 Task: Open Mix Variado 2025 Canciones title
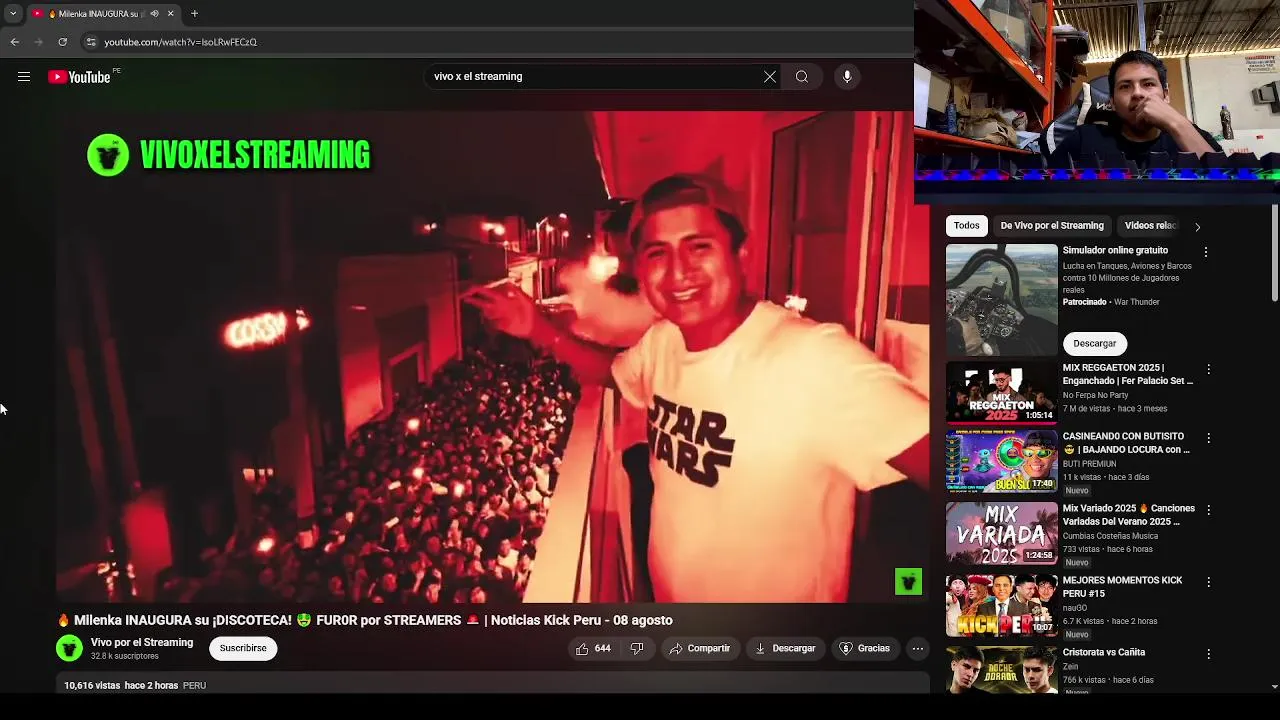coord(1129,515)
